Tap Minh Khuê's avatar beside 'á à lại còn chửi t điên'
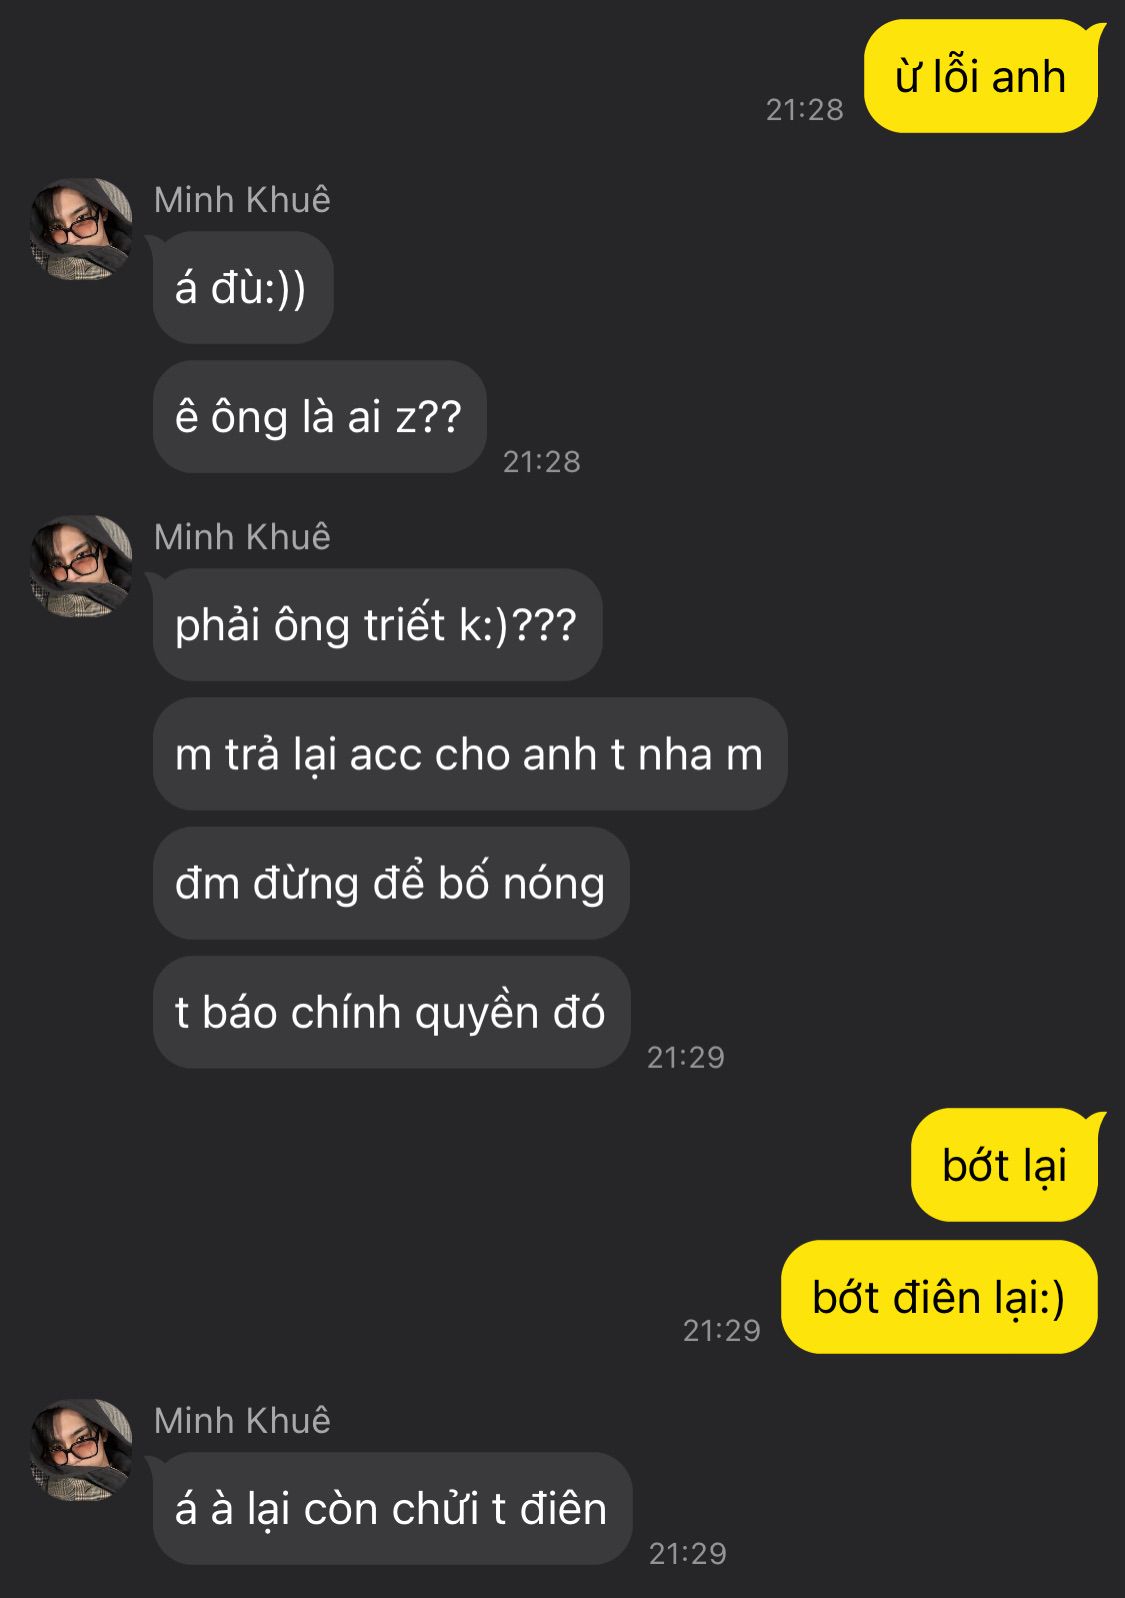 pos(81,1450)
